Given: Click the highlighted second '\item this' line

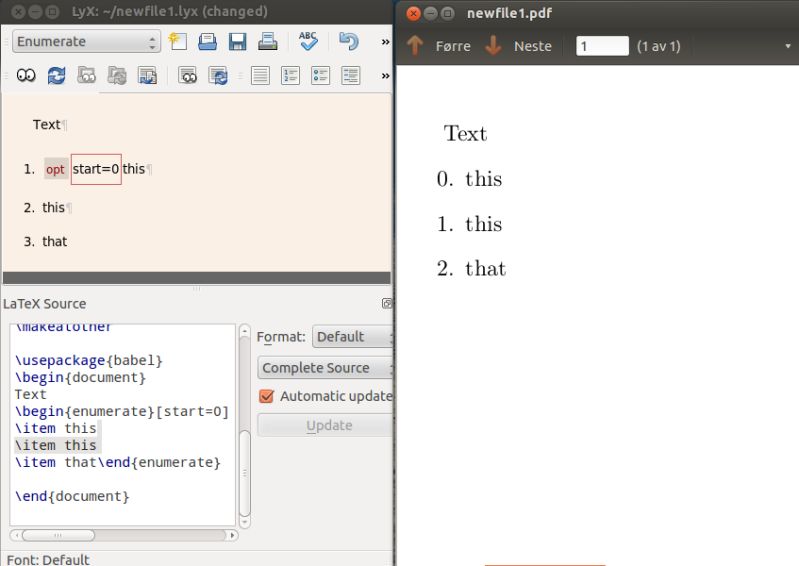Looking at the screenshot, I should pos(56,445).
